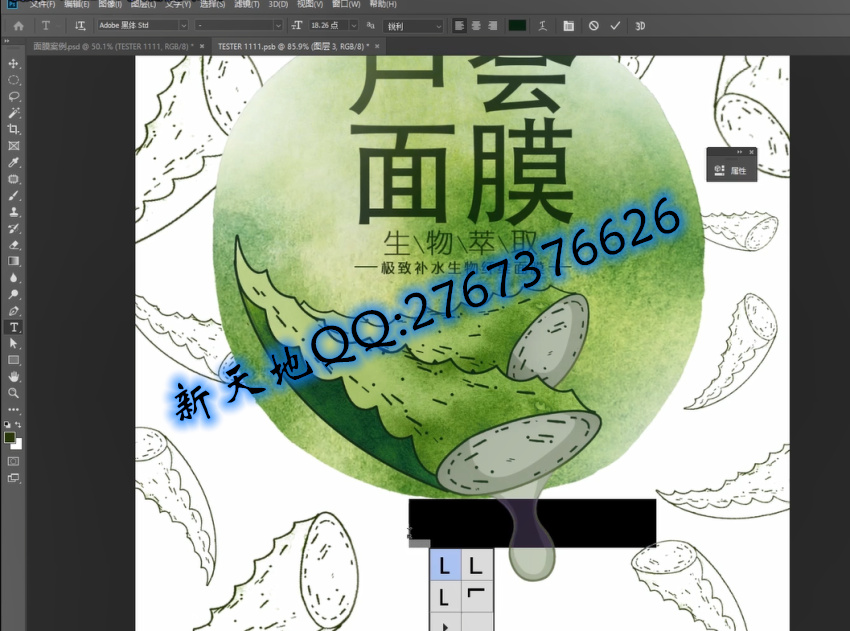Select the Hand tool
Screen dimensions: 850x631
14,376
